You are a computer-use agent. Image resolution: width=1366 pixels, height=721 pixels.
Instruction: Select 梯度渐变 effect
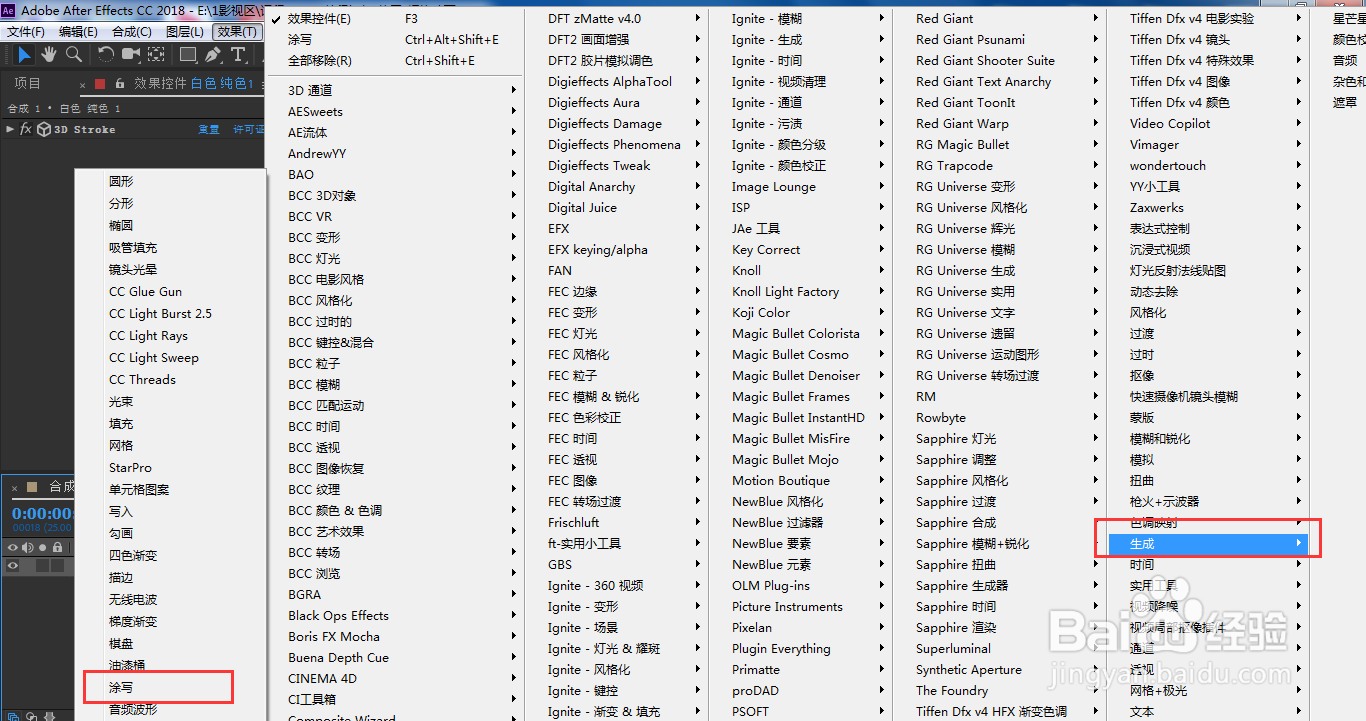point(170,621)
